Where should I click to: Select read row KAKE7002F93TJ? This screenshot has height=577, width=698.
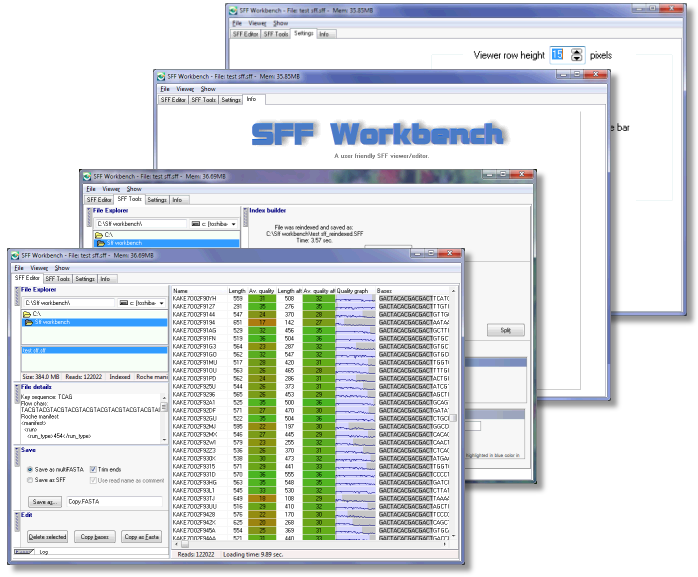311,499
